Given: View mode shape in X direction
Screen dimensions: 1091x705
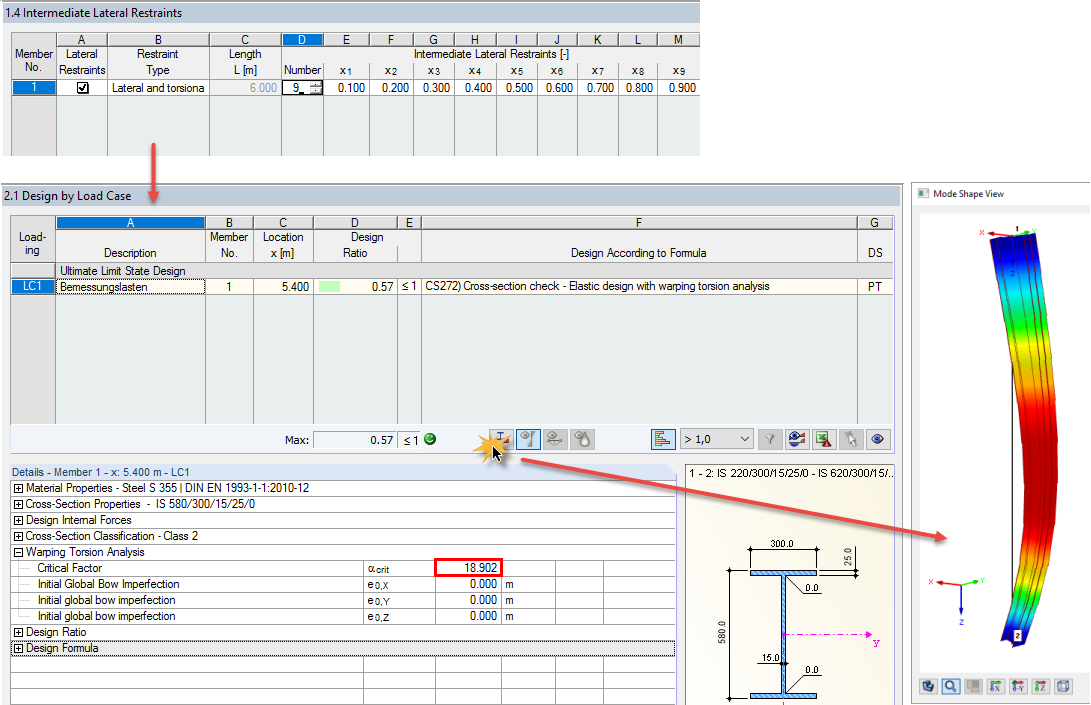Looking at the screenshot, I should coord(996,686).
